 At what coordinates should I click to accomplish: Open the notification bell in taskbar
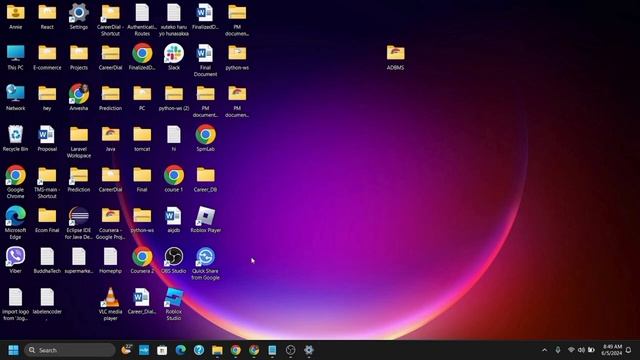pyautogui.click(x=629, y=350)
